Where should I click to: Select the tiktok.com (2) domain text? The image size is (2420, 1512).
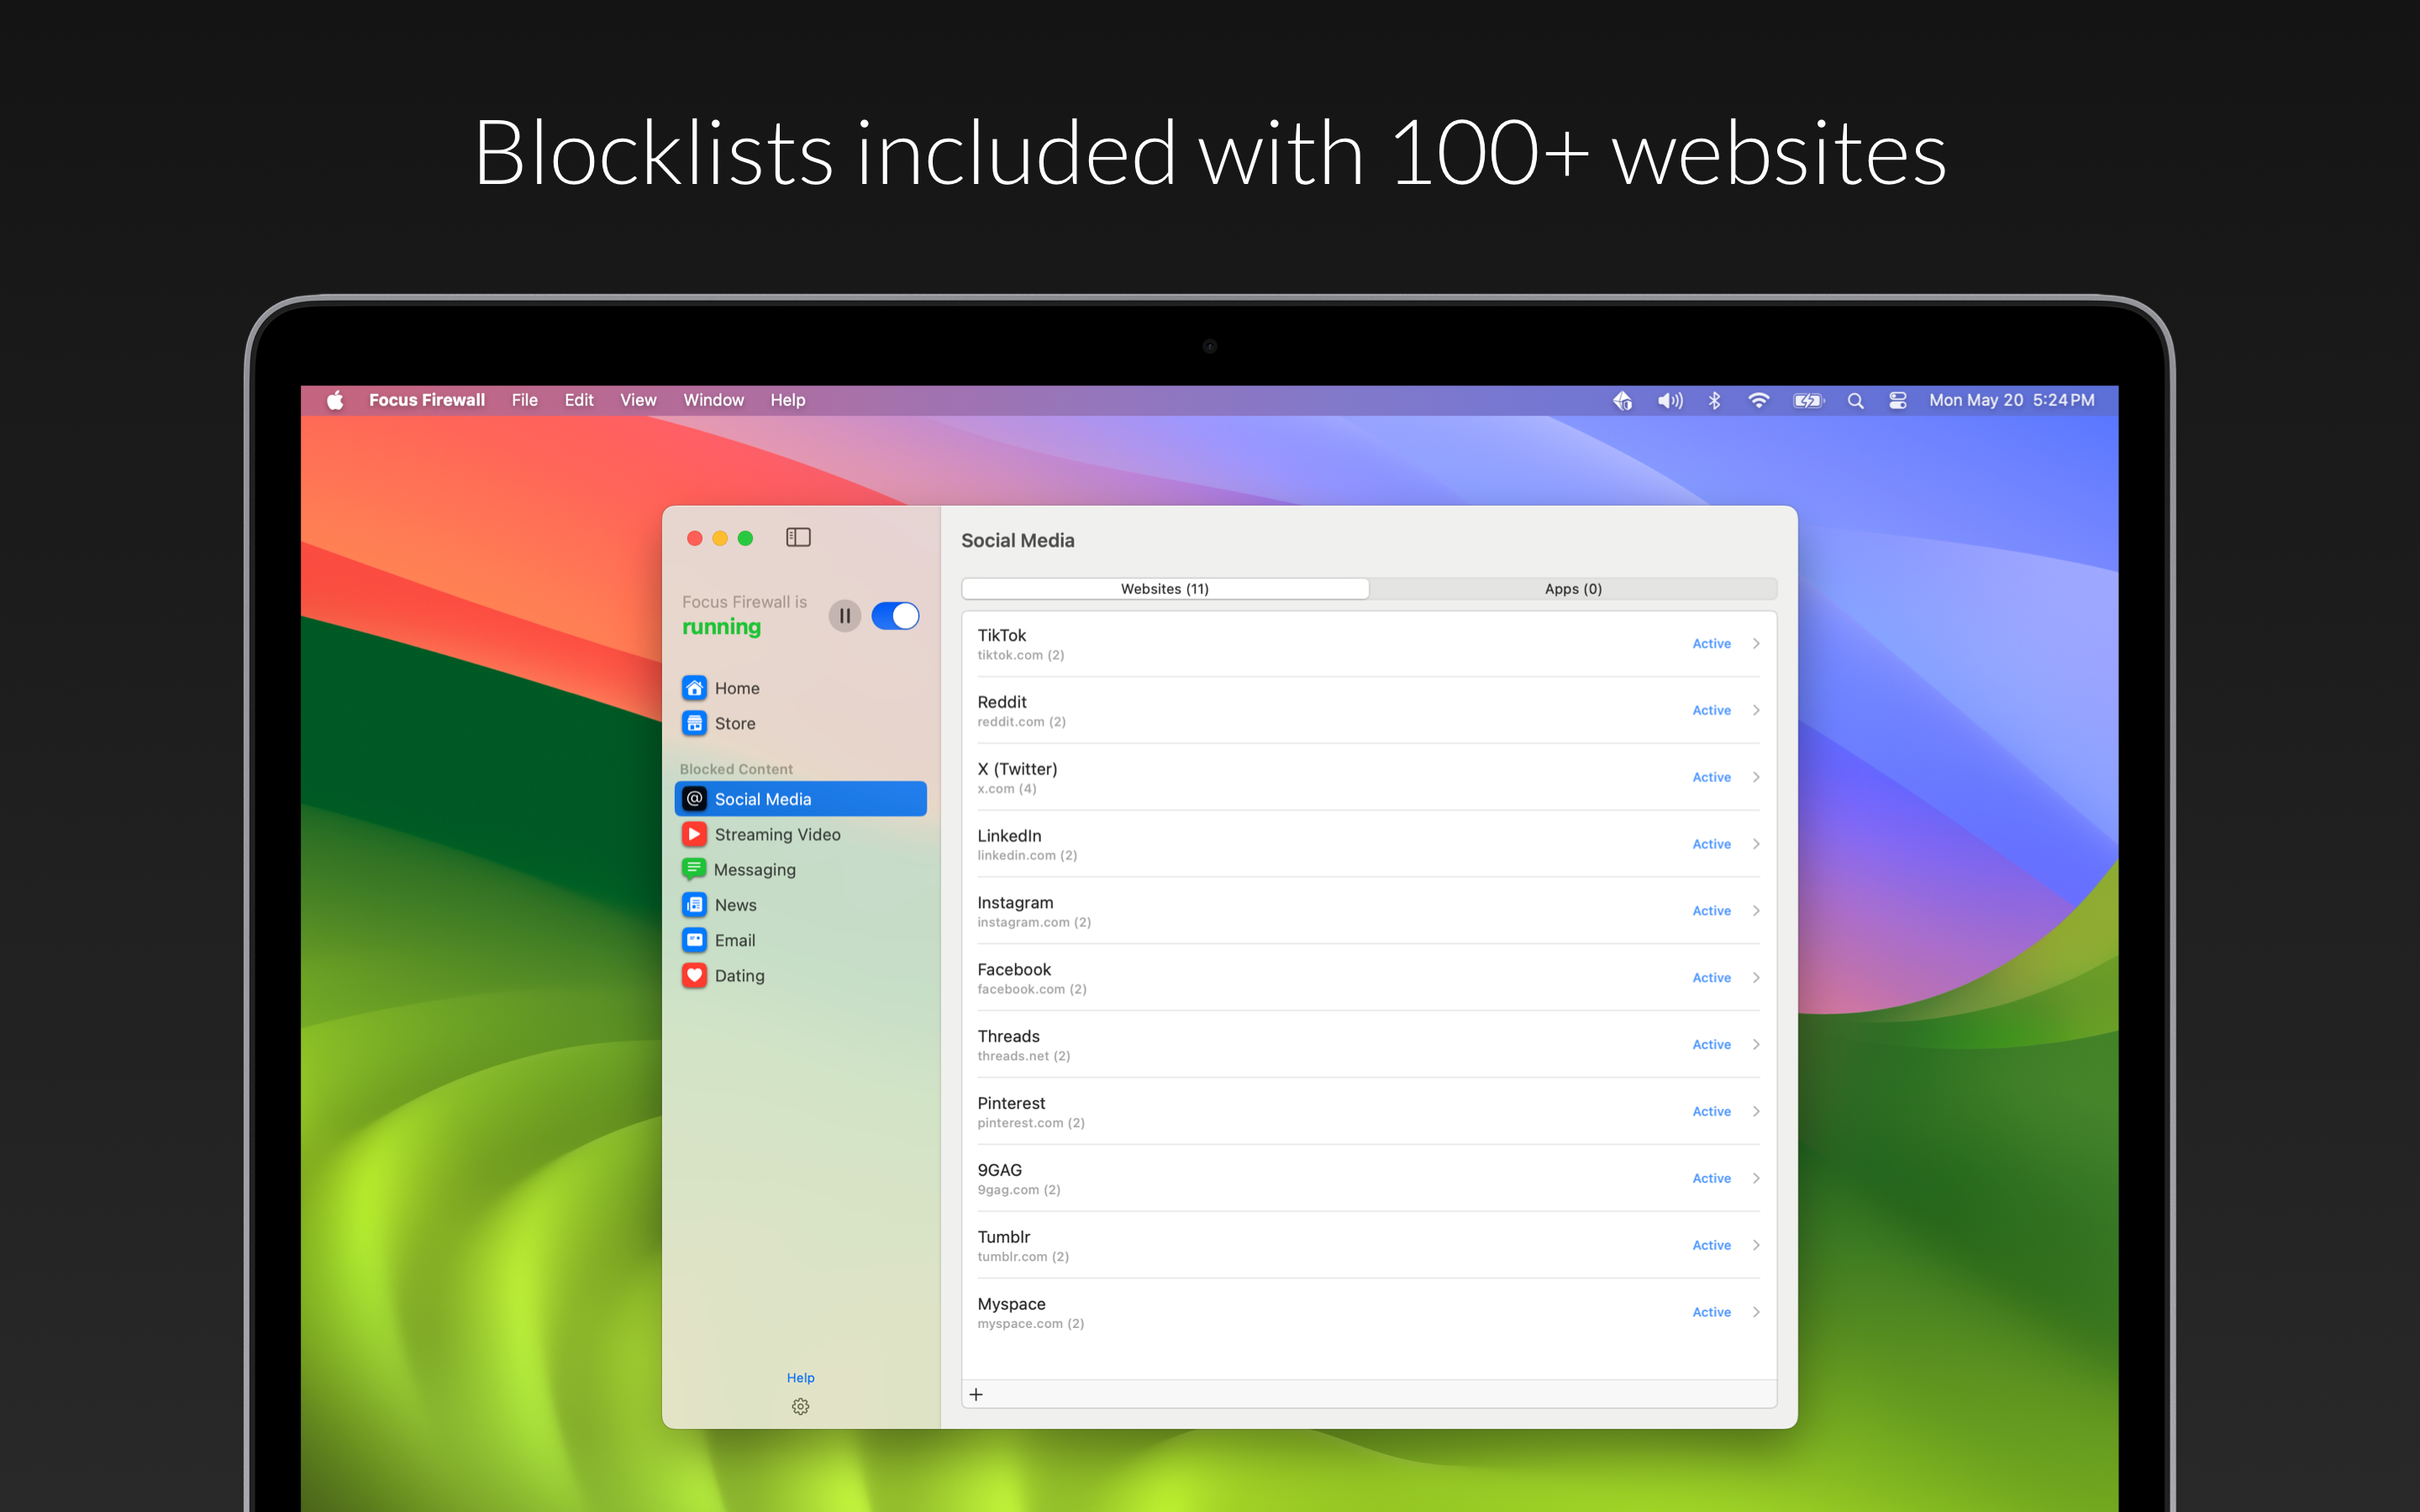(1020, 655)
